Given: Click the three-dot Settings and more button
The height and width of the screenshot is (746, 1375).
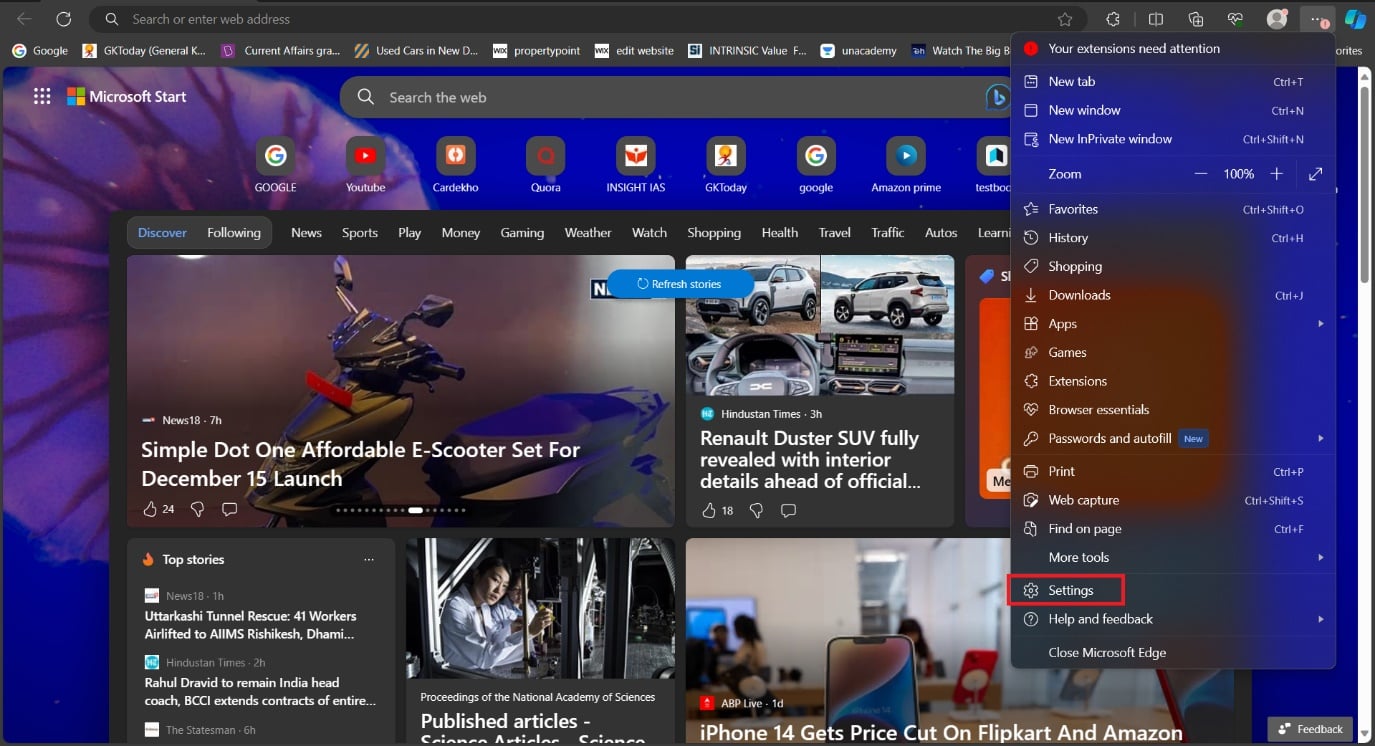Looking at the screenshot, I should 1317,19.
